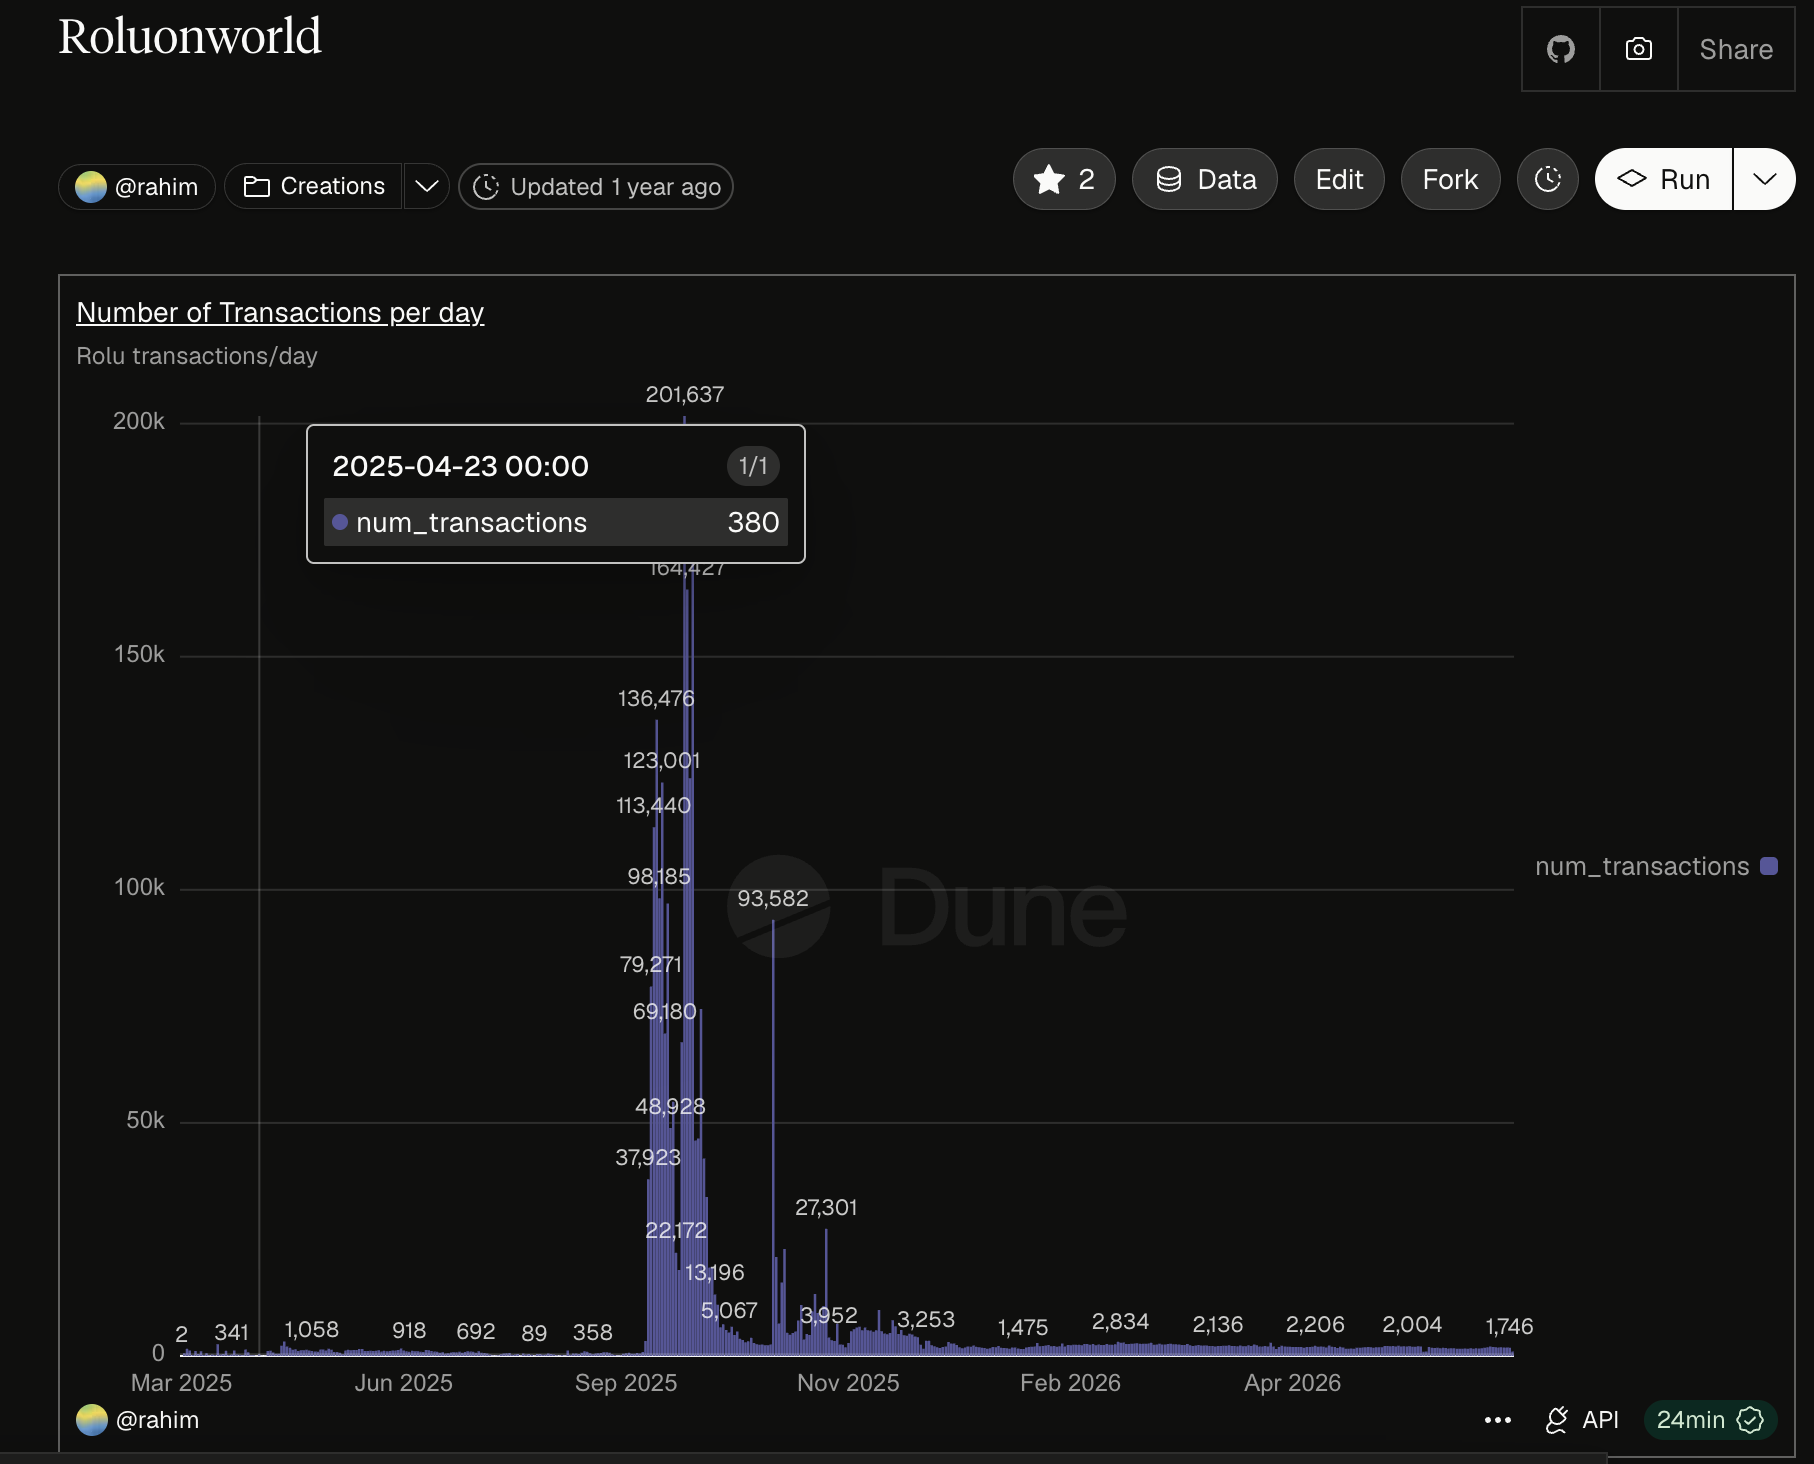Click the 201,637 peak data label
The width and height of the screenshot is (1814, 1464).
(685, 394)
